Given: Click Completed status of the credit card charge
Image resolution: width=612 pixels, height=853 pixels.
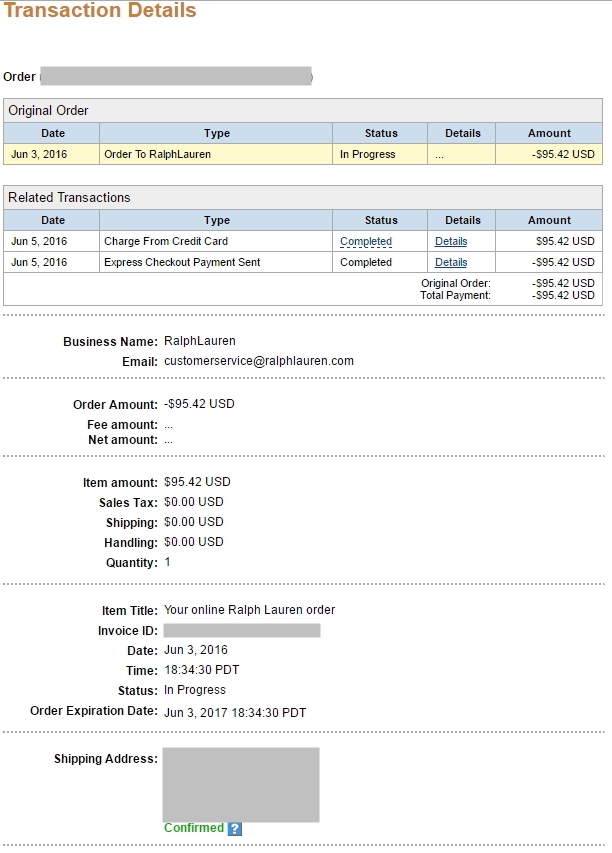Looking at the screenshot, I should point(366,241).
